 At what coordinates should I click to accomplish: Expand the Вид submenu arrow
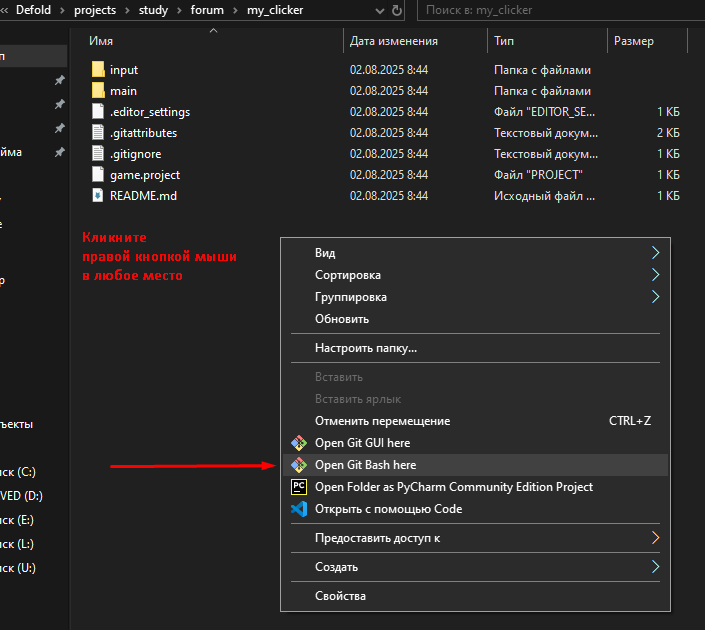[x=656, y=252]
